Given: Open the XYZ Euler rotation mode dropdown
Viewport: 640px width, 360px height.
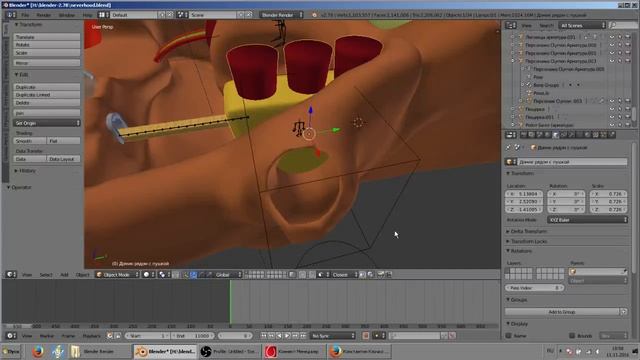Looking at the screenshot, I should (x=587, y=220).
